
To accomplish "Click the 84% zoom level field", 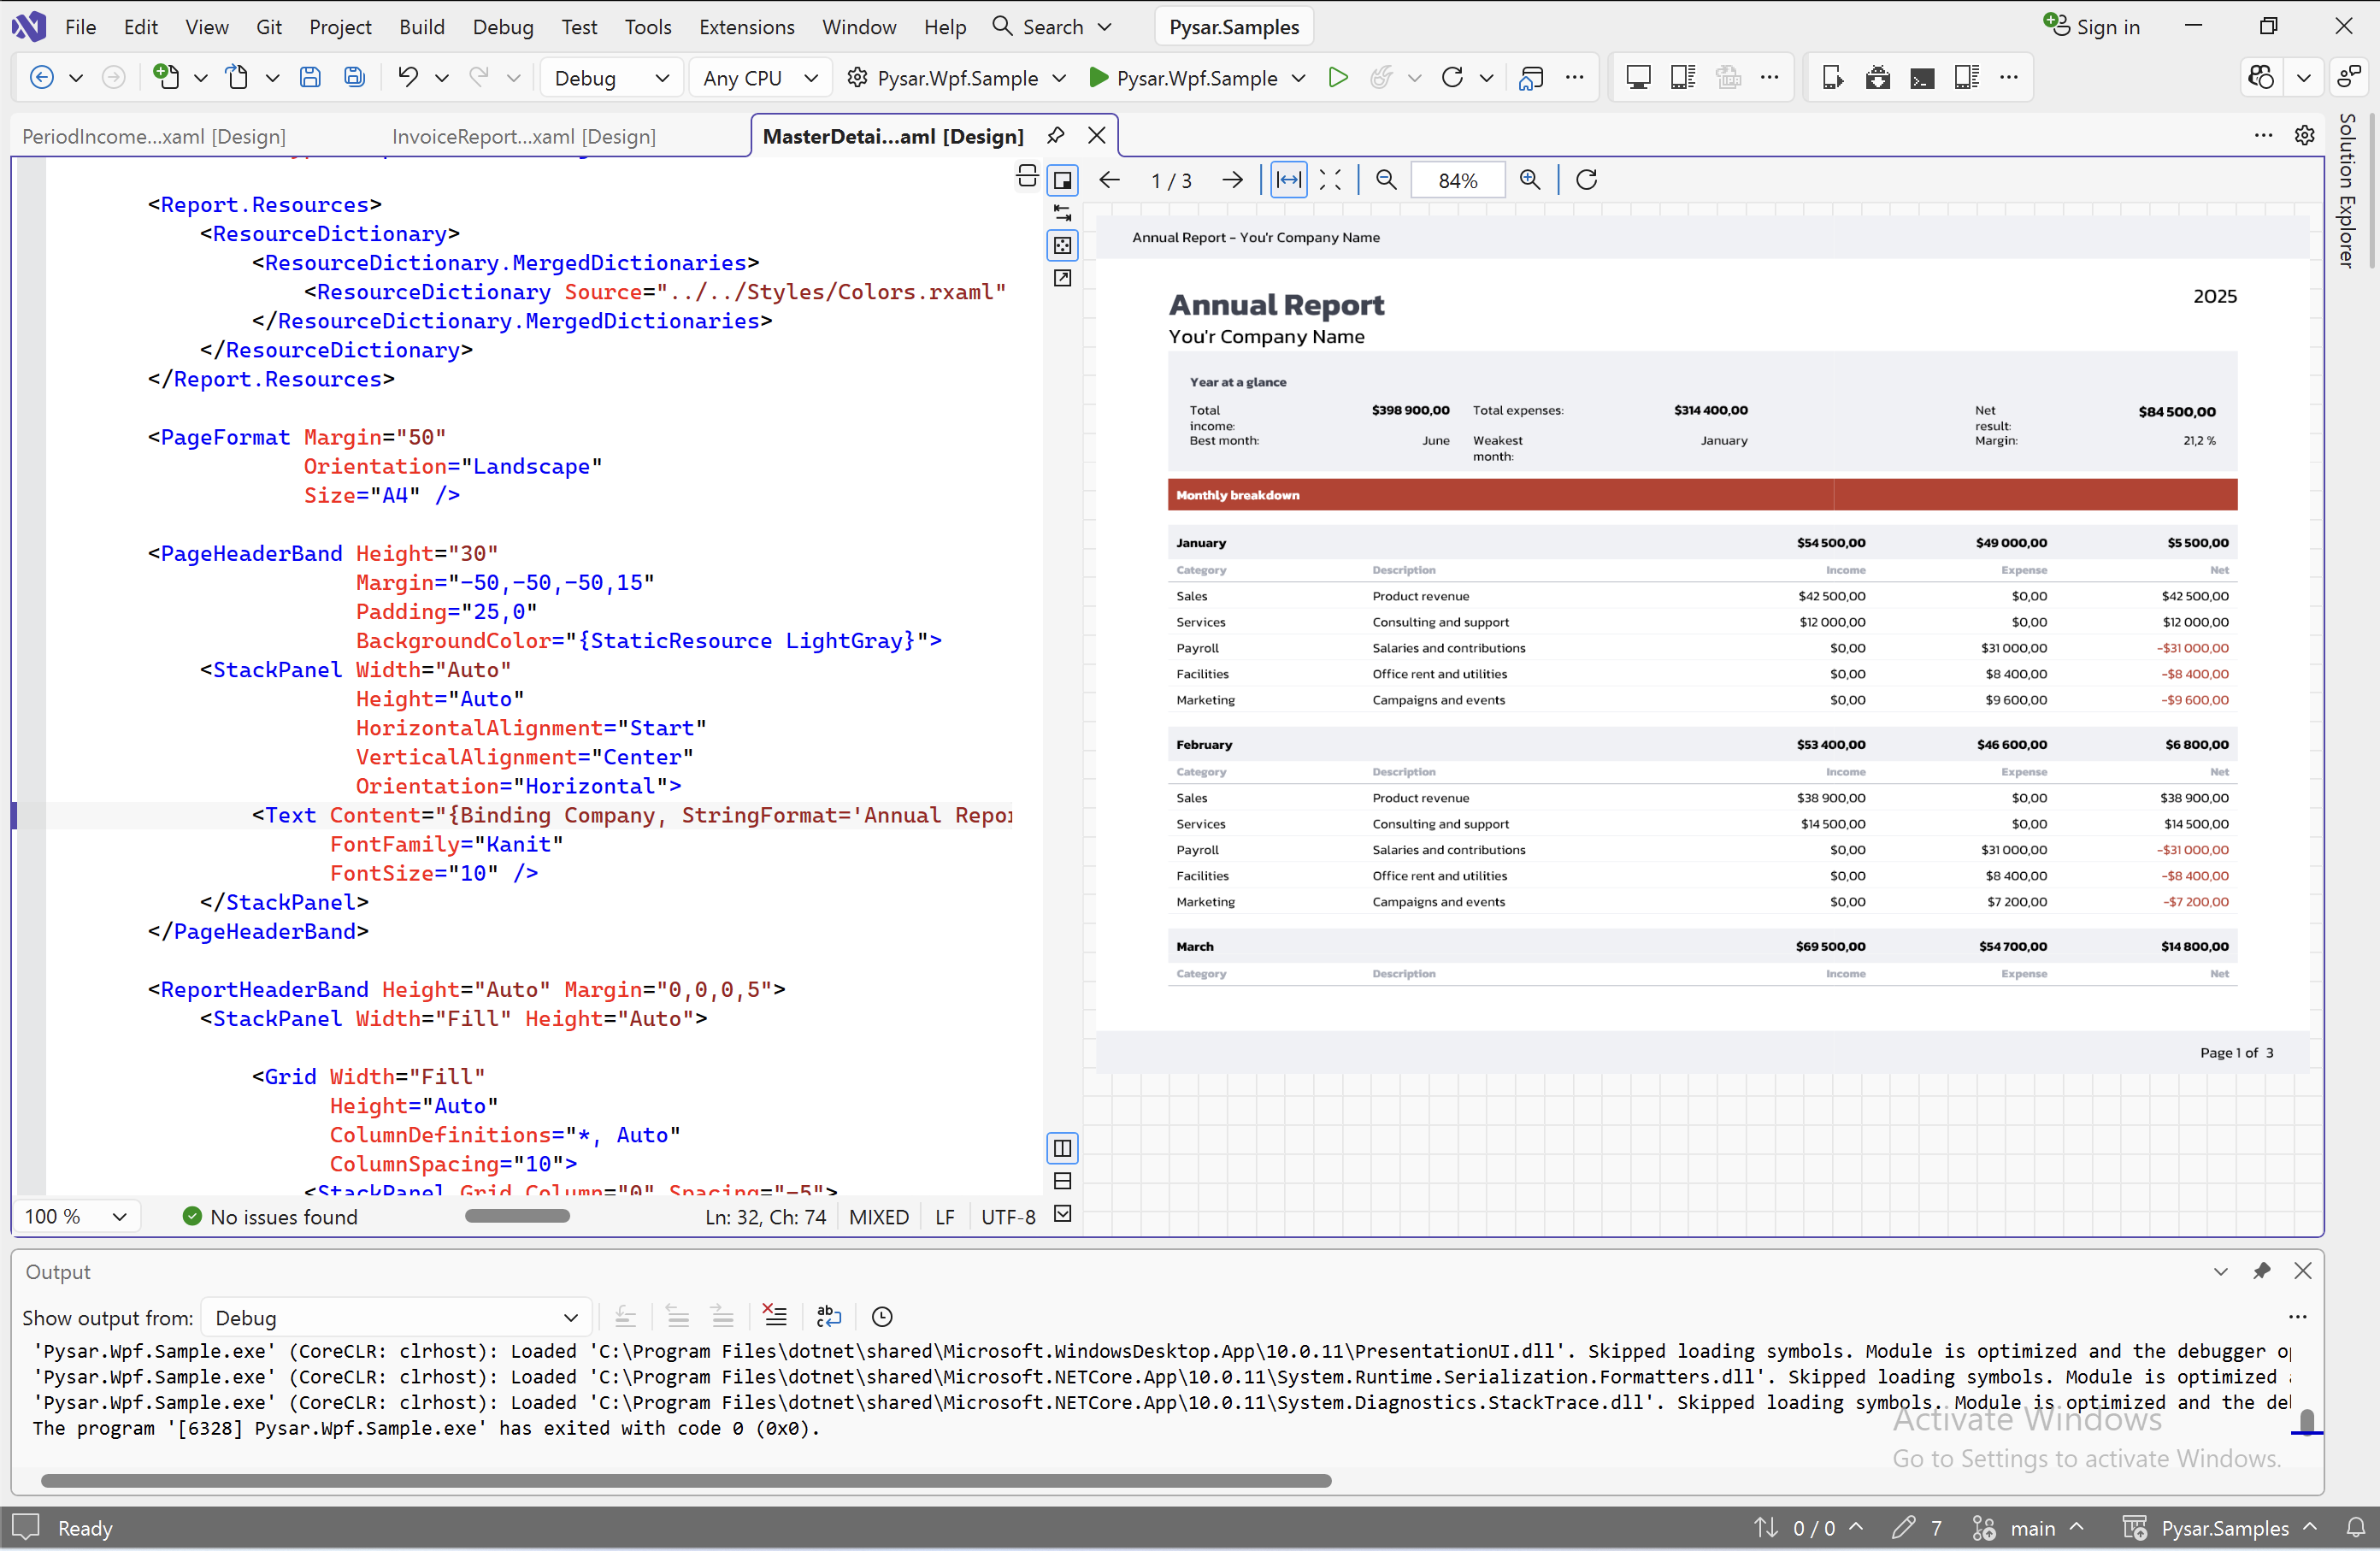I will (1457, 180).
